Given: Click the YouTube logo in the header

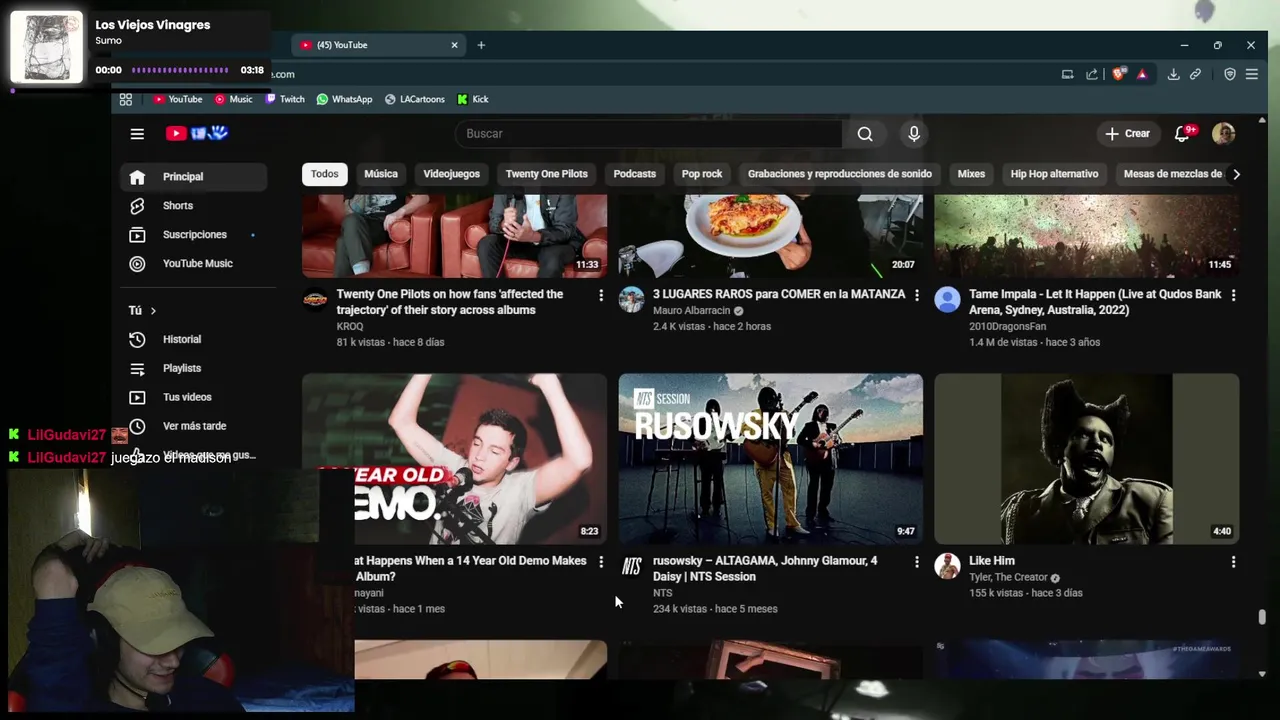Looking at the screenshot, I should (197, 133).
